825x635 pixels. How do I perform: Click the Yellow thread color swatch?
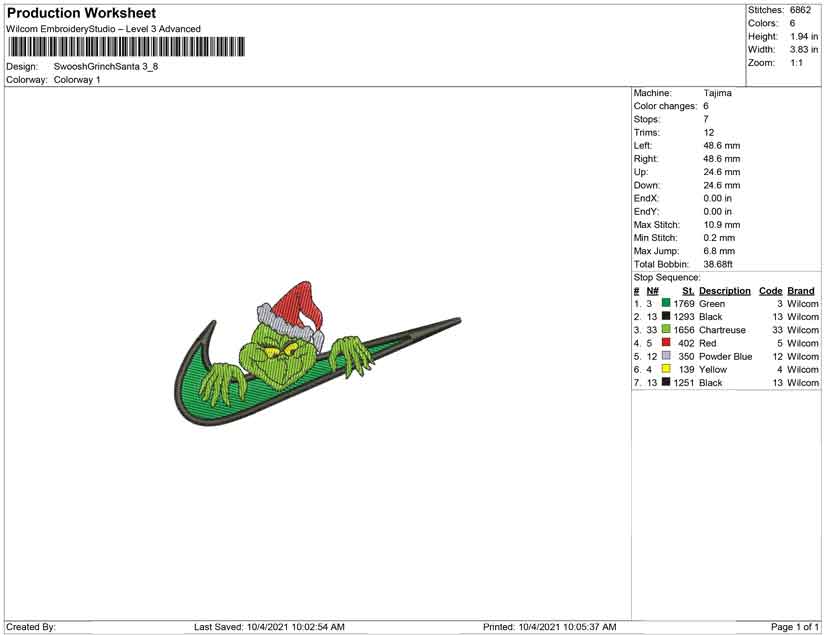[x=666, y=369]
